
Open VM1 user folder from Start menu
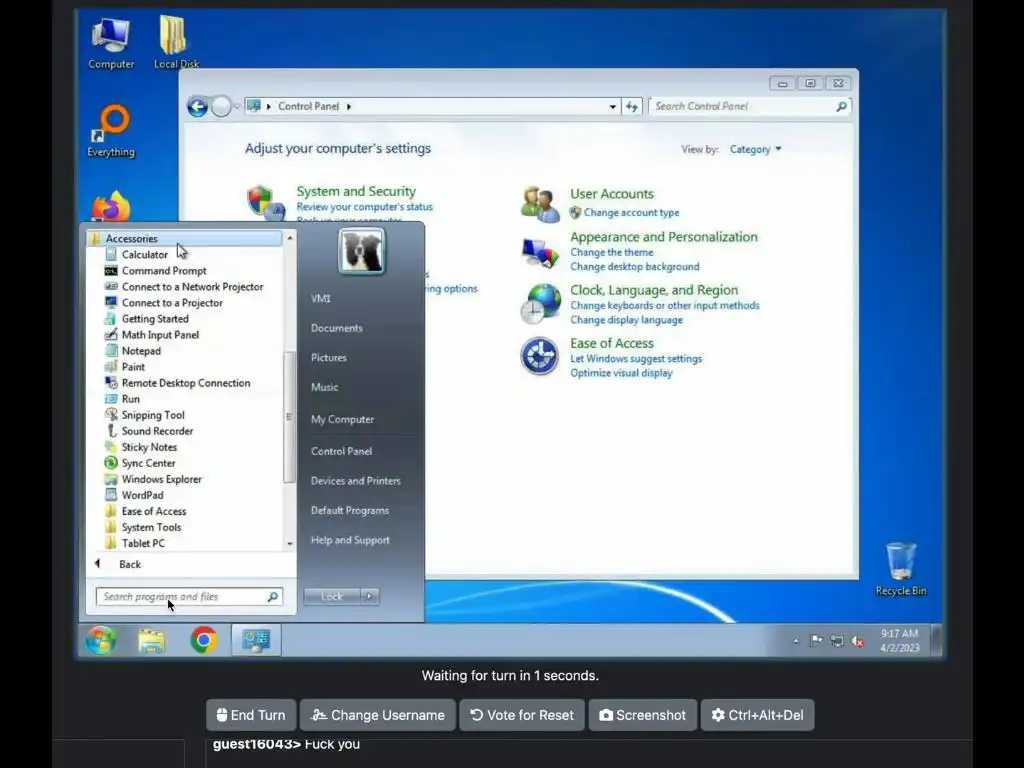(321, 298)
